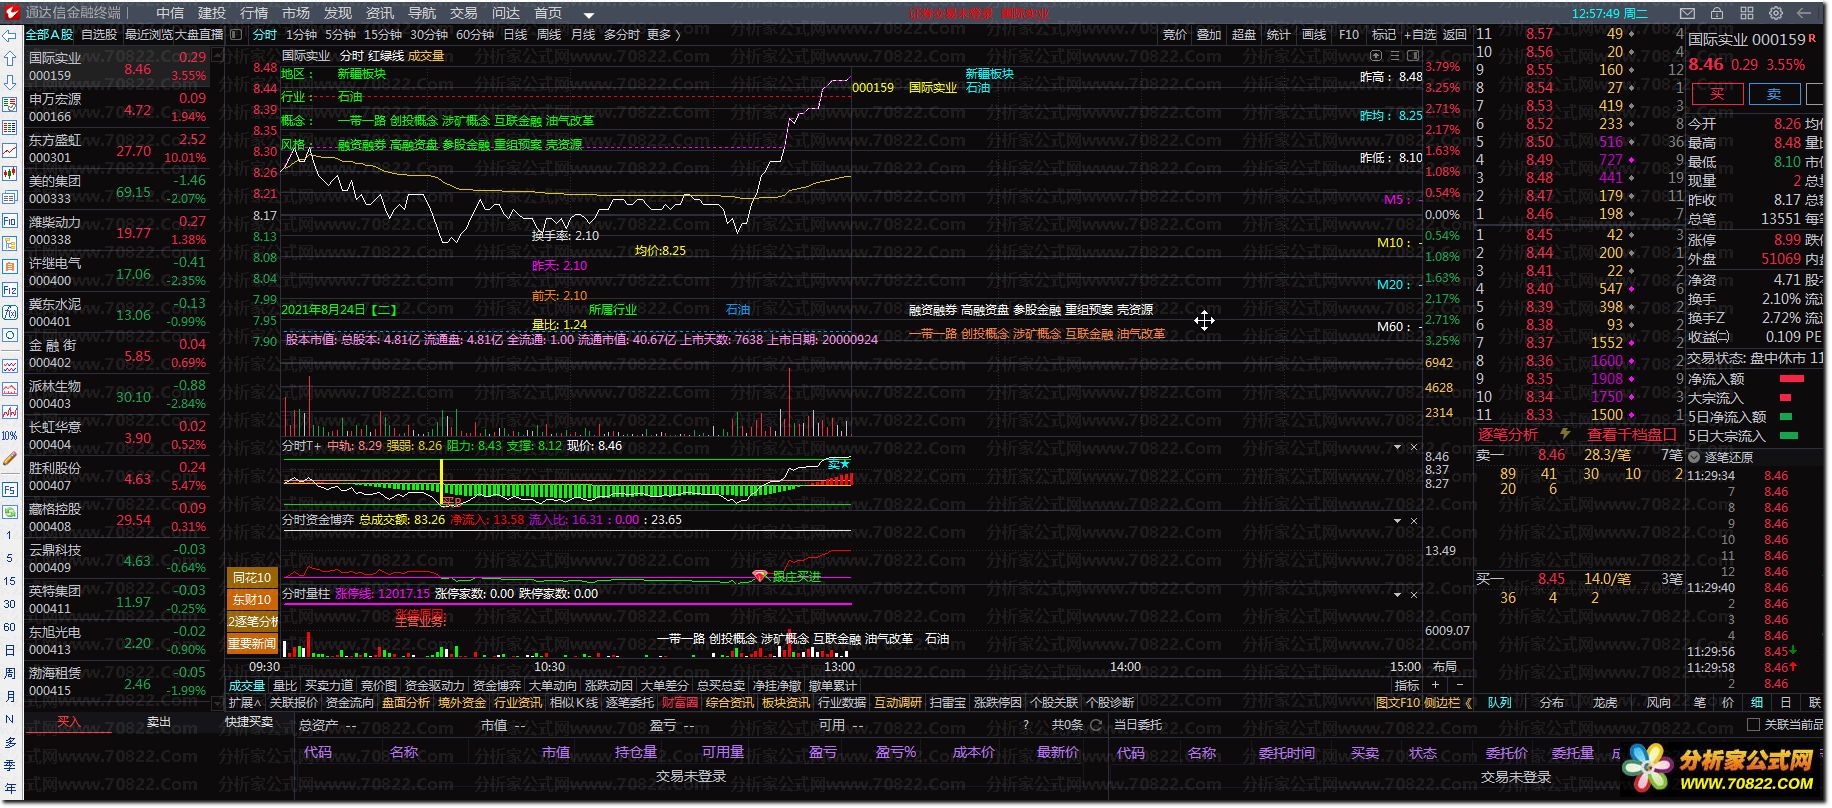Viewport: 1832px width, 808px height.
Task: Close the 分时资金博弈 indicator panel
Action: tap(1414, 521)
